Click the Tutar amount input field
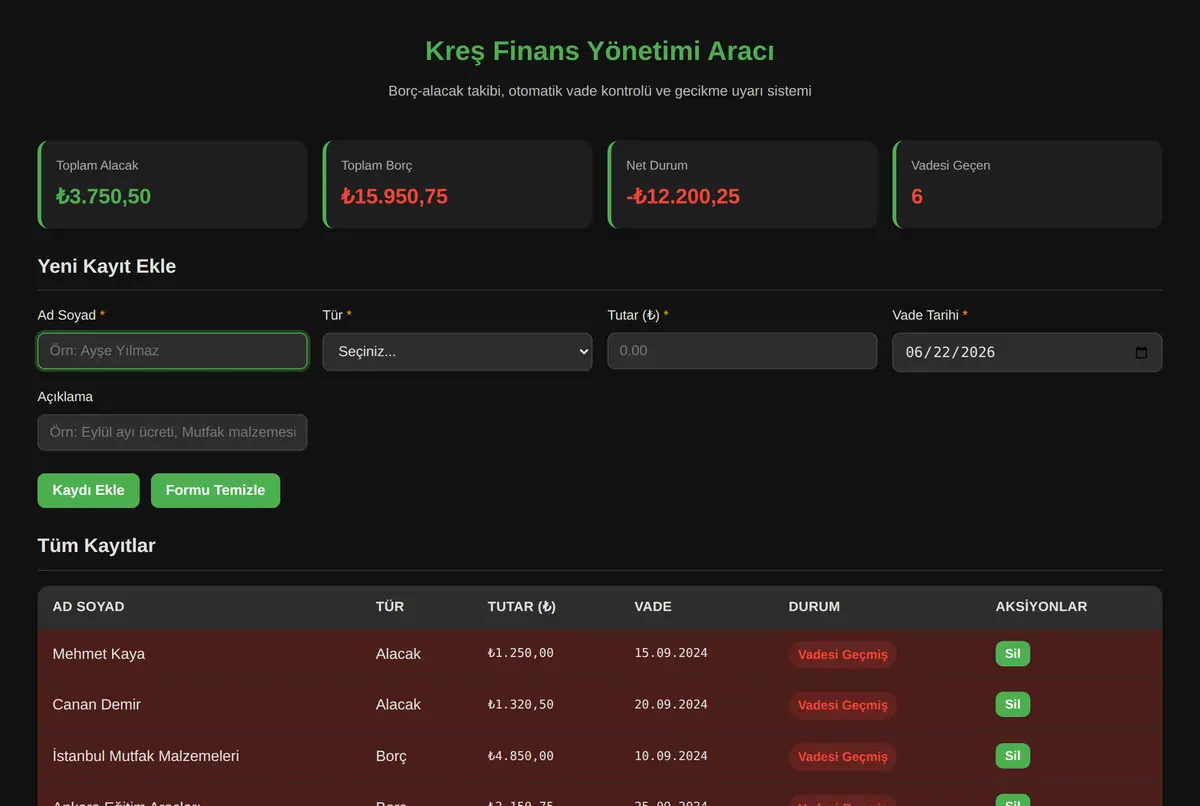This screenshot has width=1200, height=806. (x=742, y=351)
